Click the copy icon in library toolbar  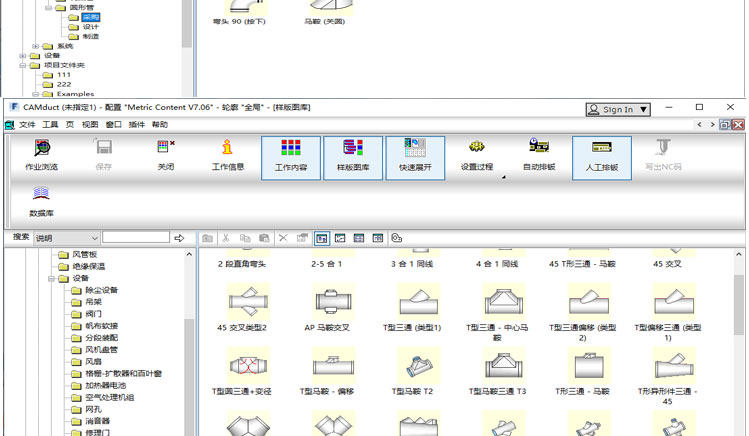245,238
